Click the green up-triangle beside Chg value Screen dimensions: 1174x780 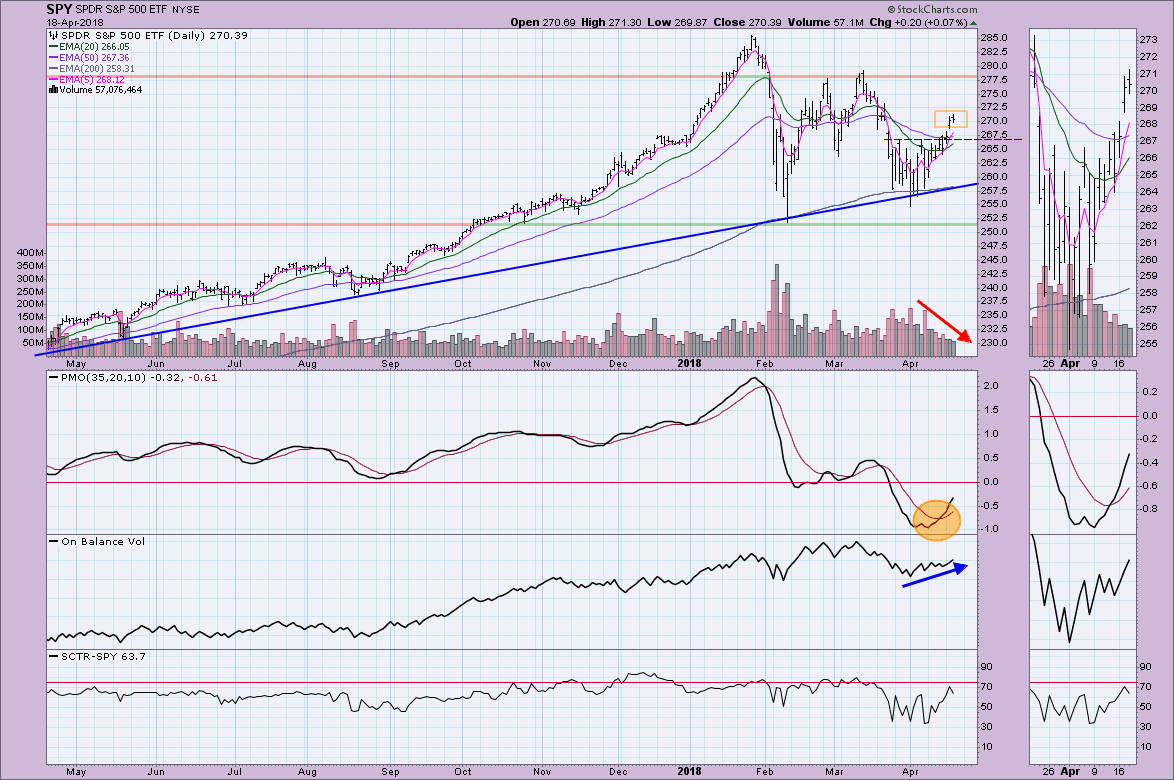pos(974,22)
